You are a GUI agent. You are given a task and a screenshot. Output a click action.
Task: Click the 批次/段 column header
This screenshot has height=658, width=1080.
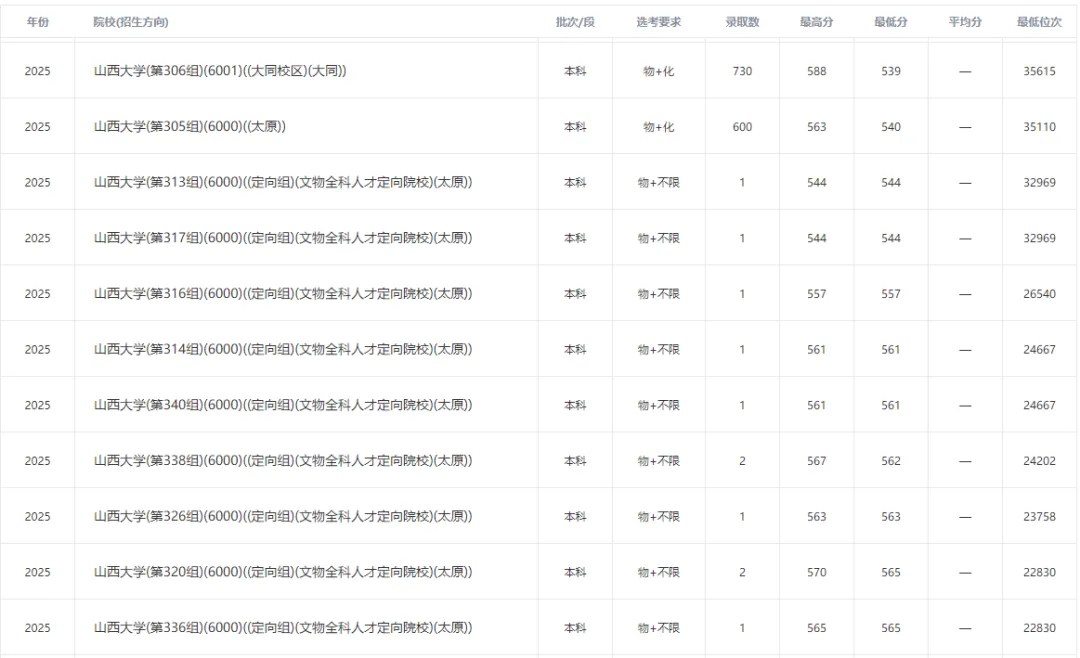[x=575, y=22]
